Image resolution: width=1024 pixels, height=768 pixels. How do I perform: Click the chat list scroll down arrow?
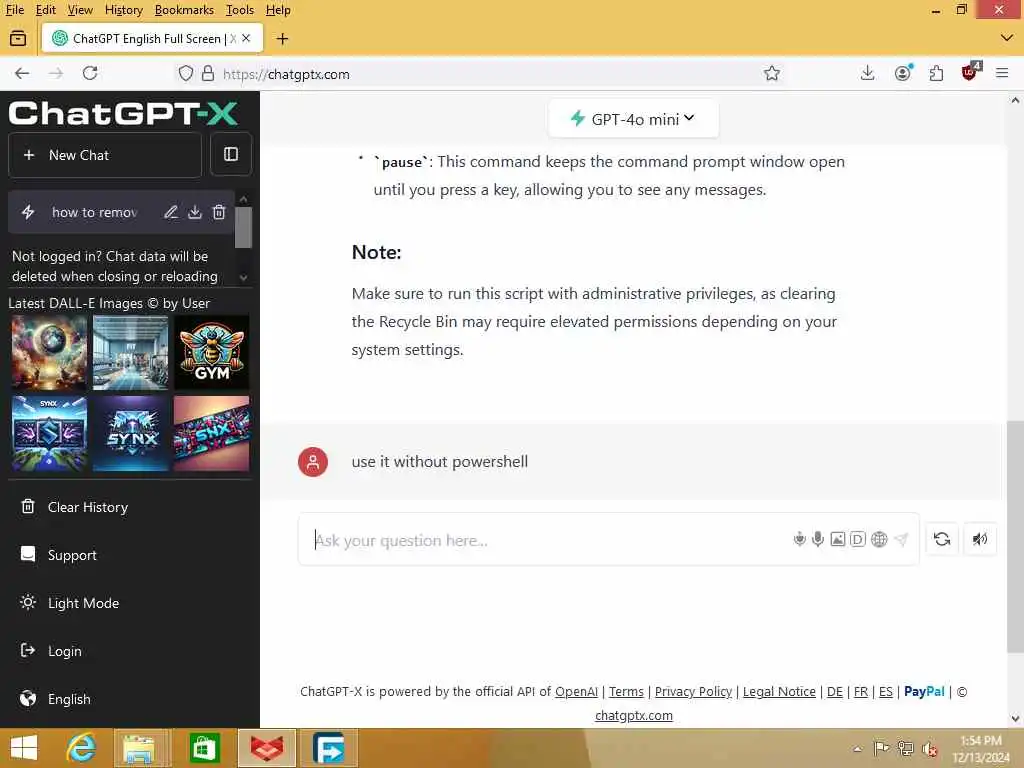[x=244, y=278]
